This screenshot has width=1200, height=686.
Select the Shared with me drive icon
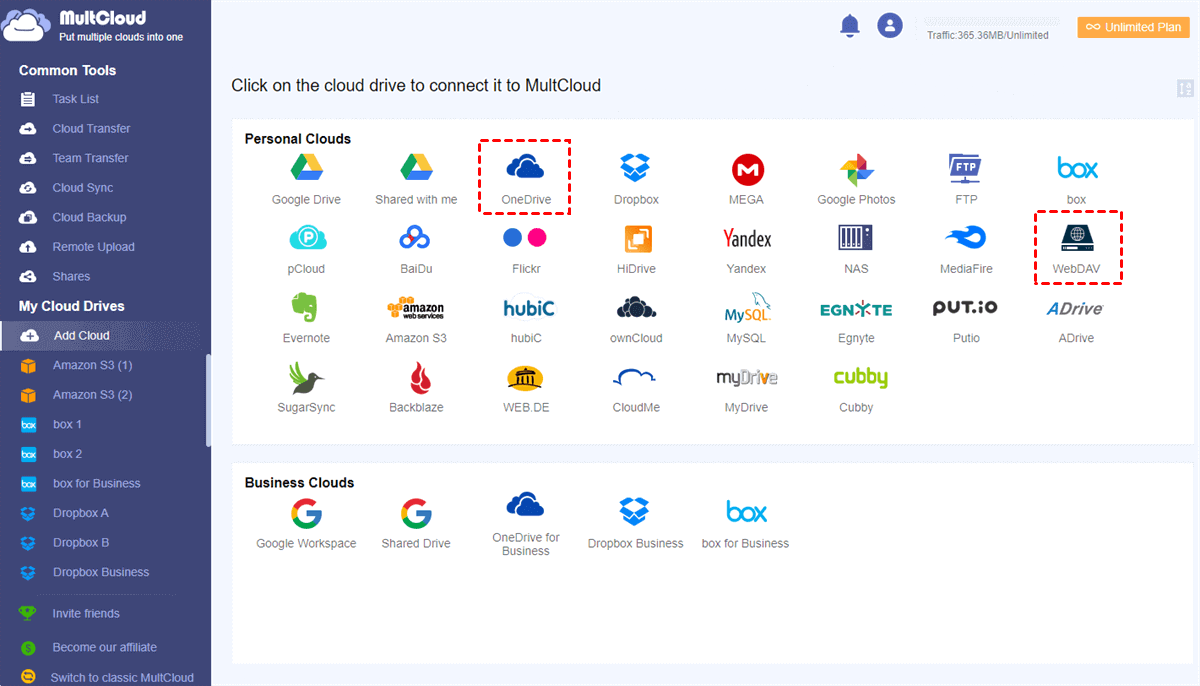tap(416, 168)
